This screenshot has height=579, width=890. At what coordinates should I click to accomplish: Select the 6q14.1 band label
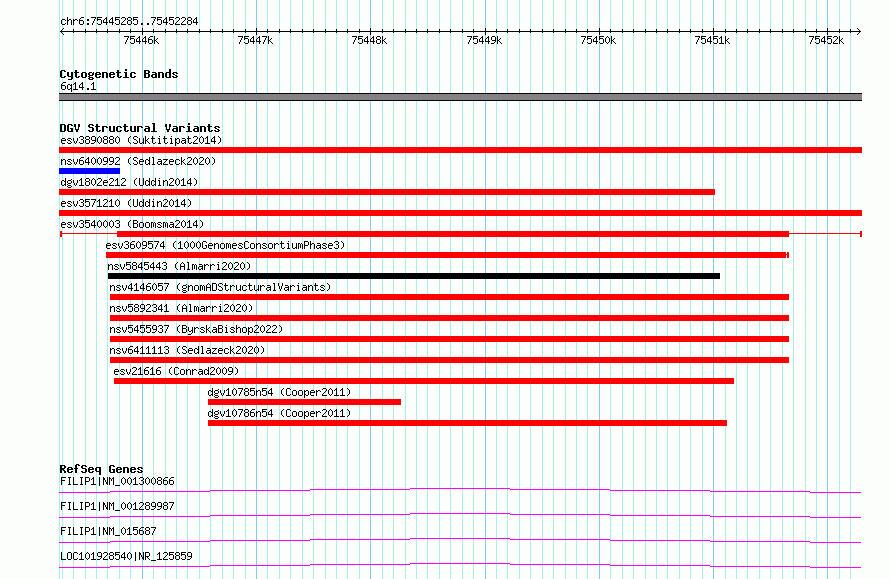coord(78,86)
